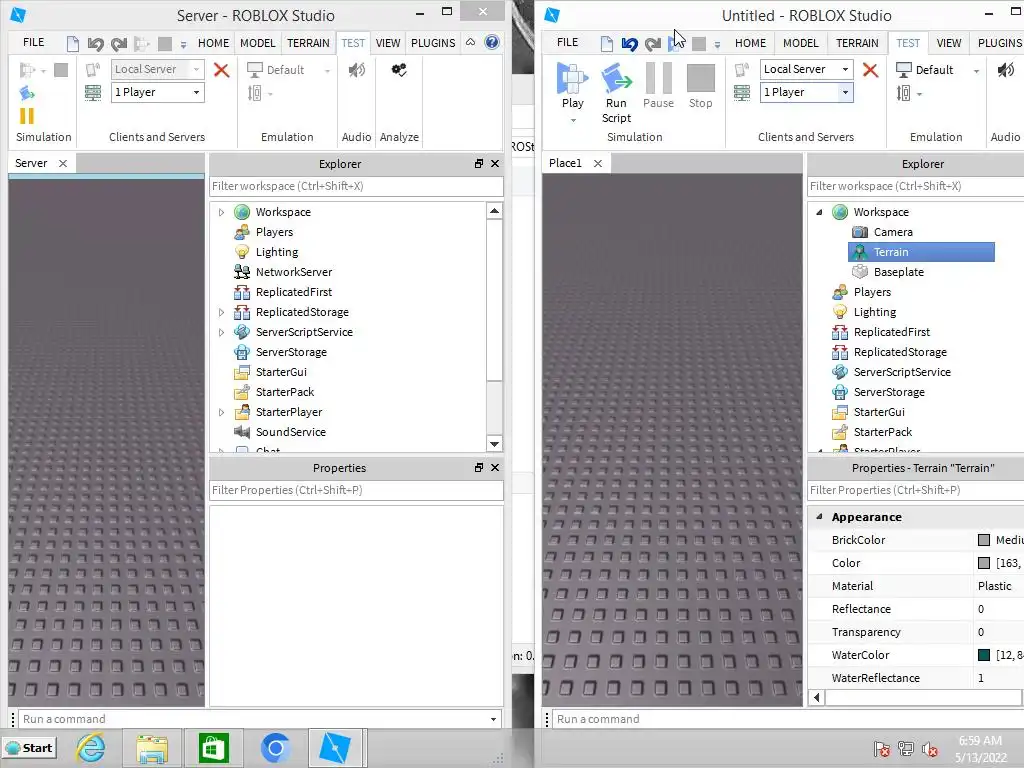Open the Play dropdown arrow under Play

point(573,120)
